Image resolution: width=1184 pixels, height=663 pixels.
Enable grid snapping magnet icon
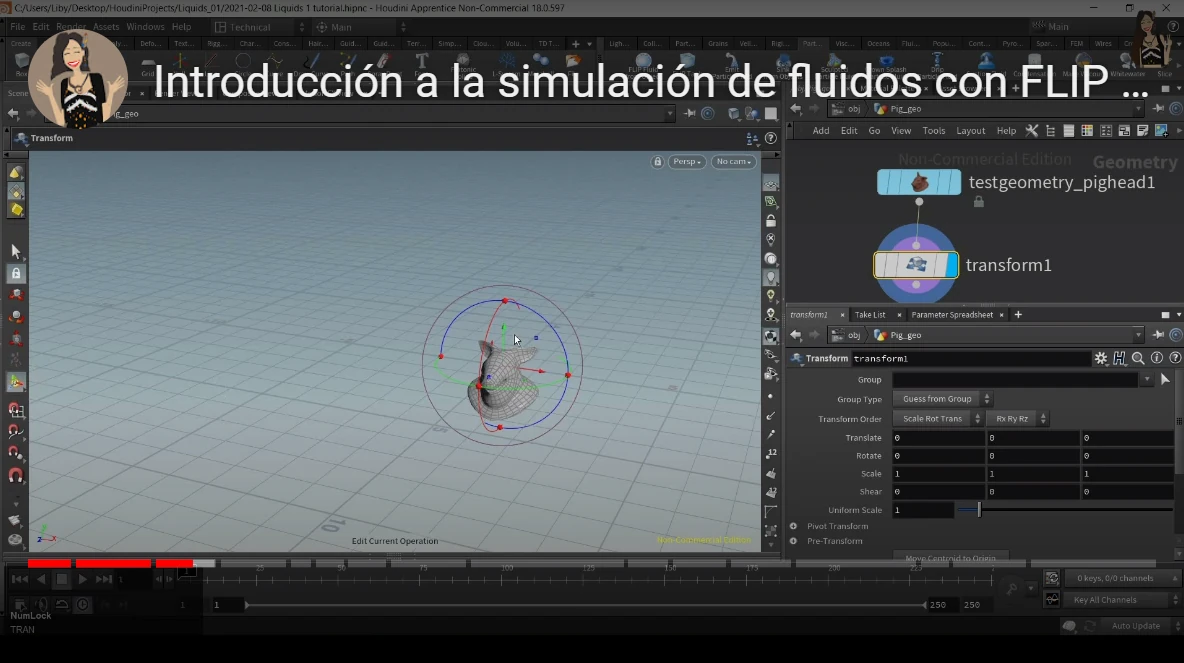coord(16,410)
